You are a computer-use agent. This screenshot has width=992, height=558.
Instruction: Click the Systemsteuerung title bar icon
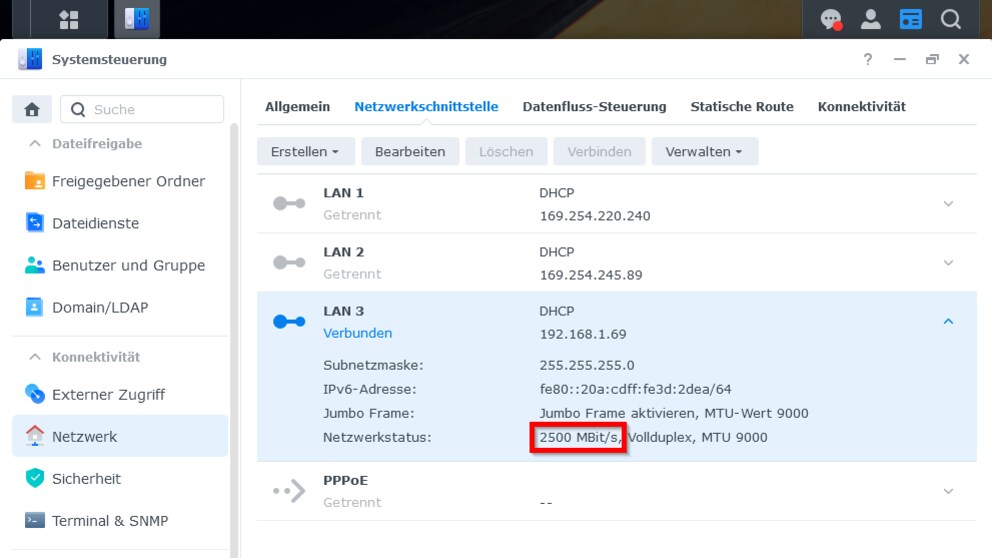[x=30, y=59]
